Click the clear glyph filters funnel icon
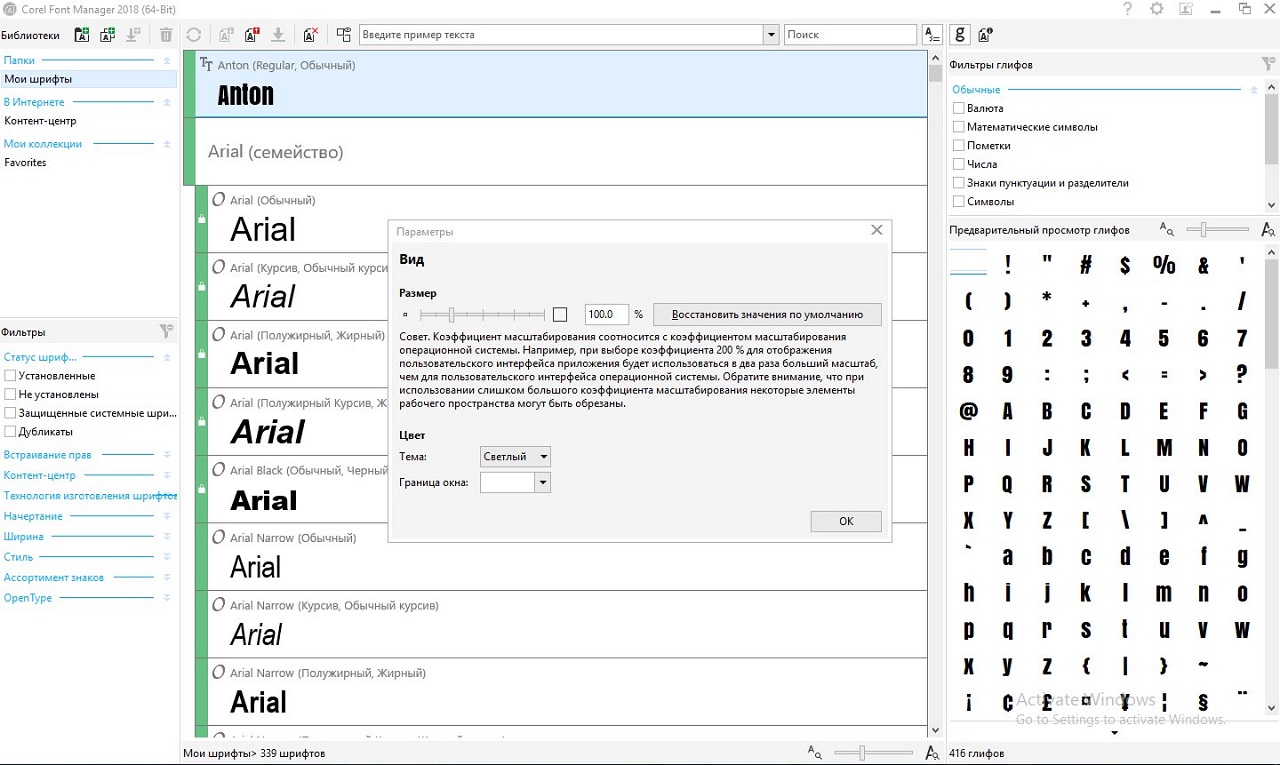This screenshot has width=1280, height=765. click(x=1268, y=65)
